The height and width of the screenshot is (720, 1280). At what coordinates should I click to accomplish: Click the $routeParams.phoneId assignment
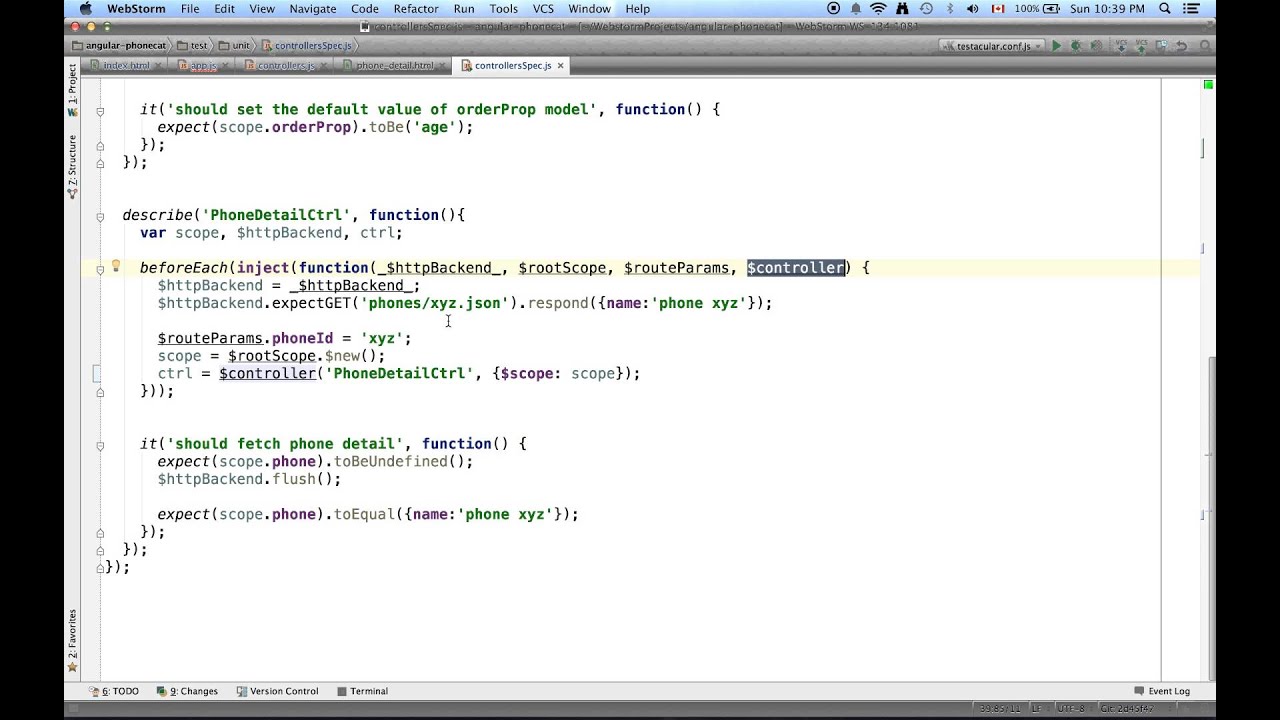284,338
